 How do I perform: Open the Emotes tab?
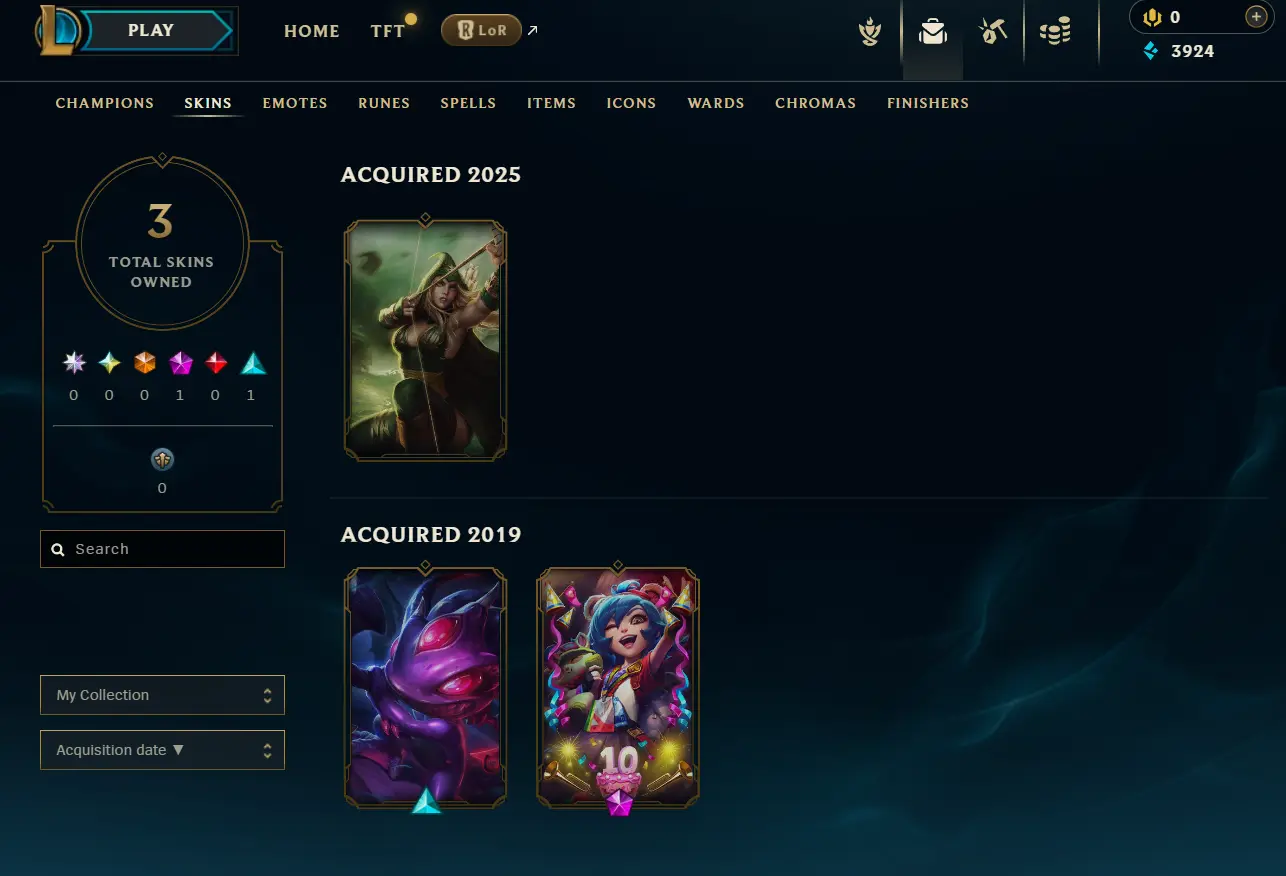(295, 103)
